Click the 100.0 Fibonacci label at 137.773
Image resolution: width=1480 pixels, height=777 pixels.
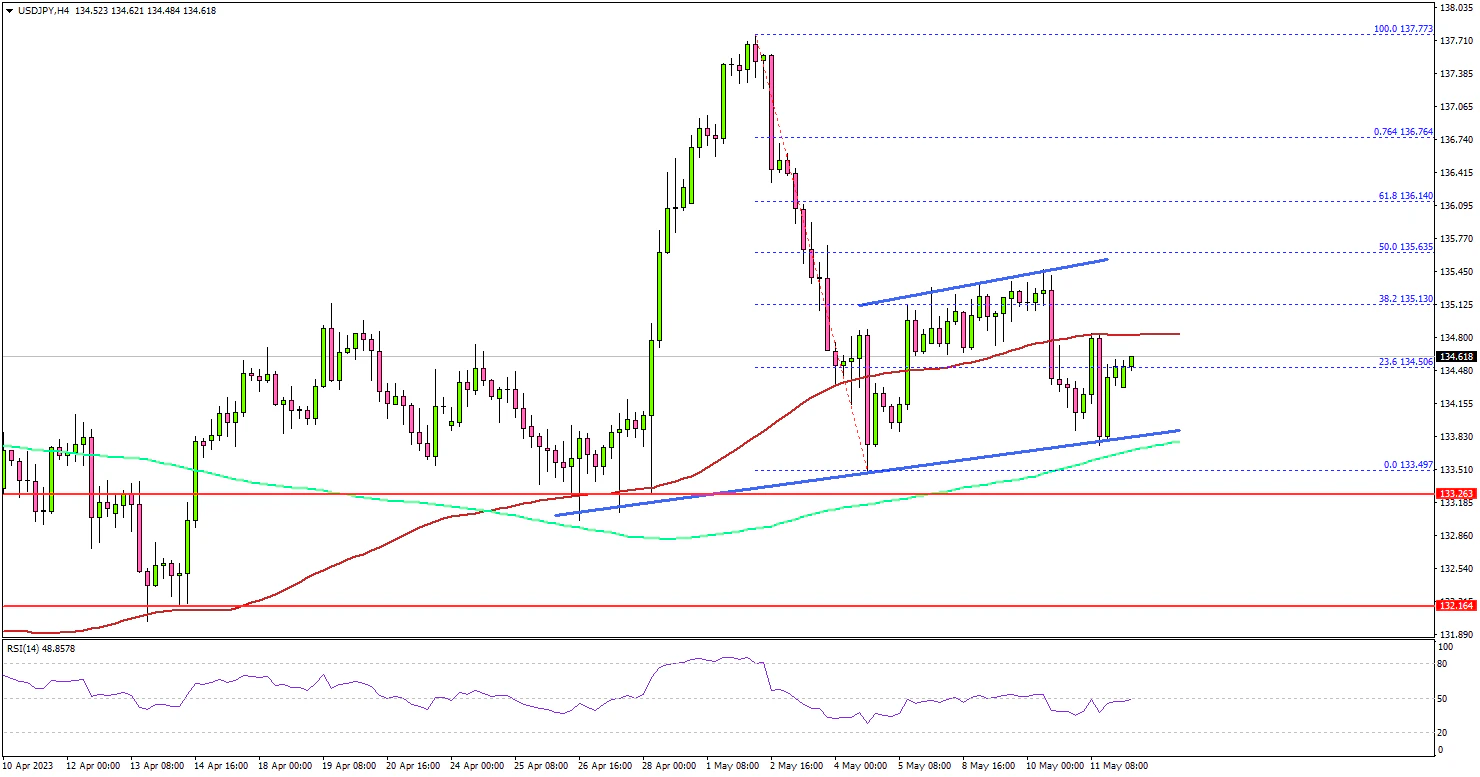[1403, 29]
